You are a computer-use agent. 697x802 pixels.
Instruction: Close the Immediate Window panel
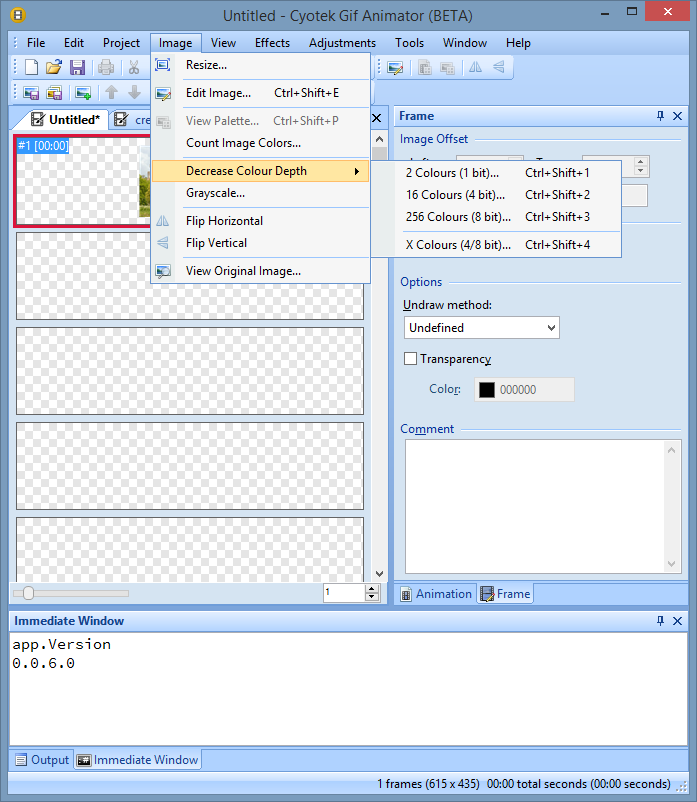pos(678,621)
